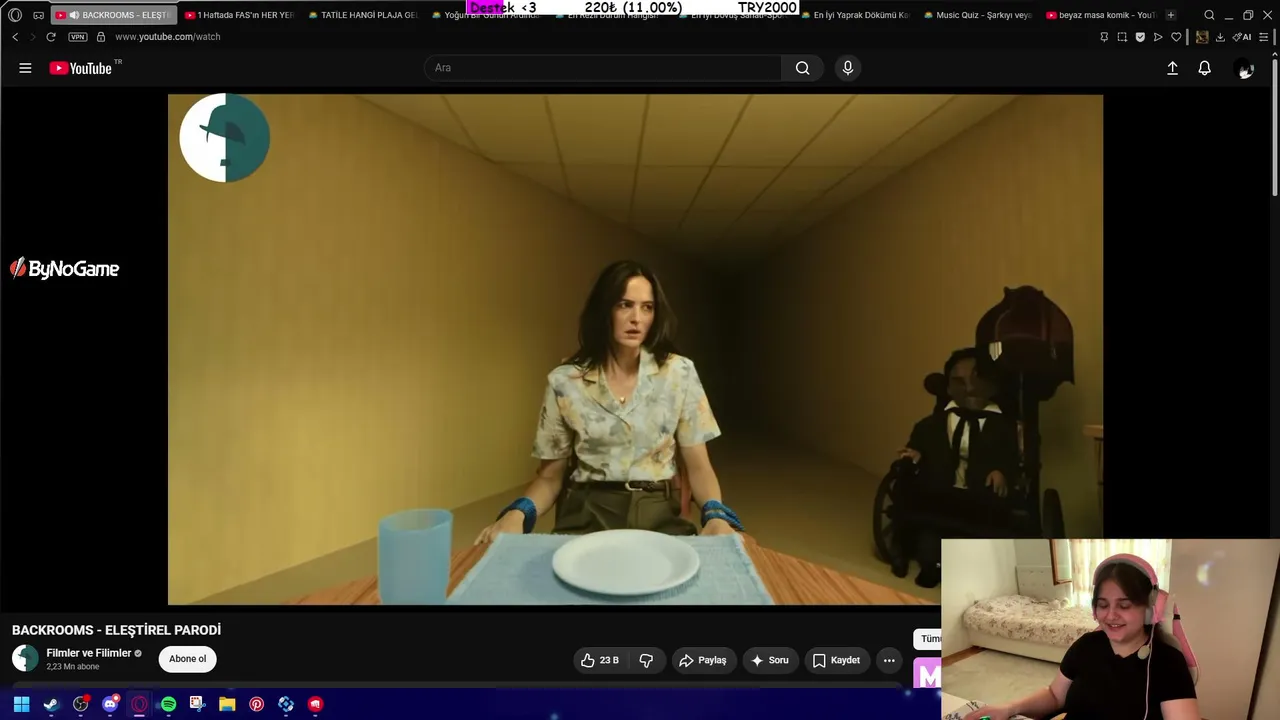The image size is (1280, 720).
Task: Open the privacy shield icon
Action: [1140, 37]
